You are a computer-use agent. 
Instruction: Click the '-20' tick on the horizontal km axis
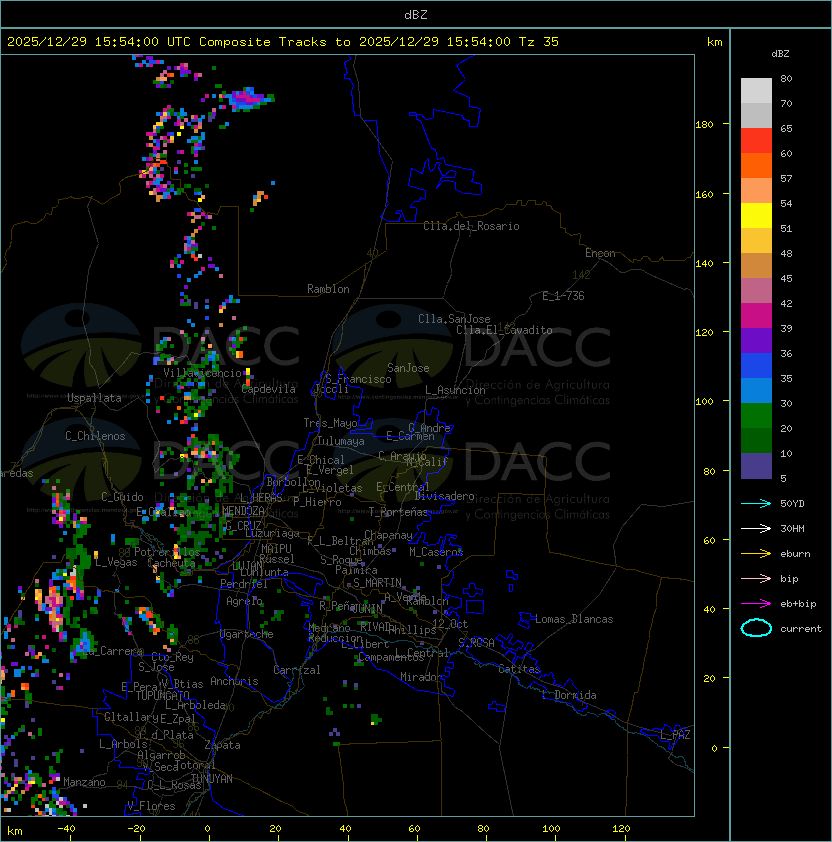(136, 829)
